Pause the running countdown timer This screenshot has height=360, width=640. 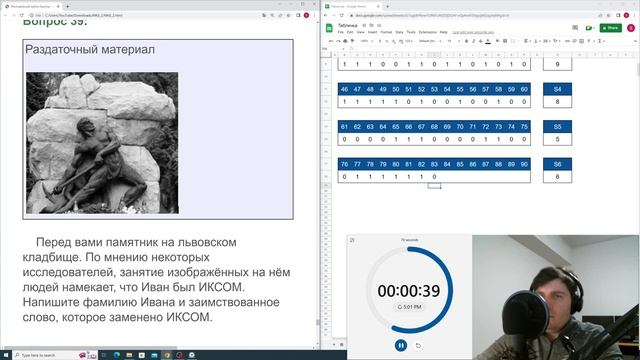point(401,345)
